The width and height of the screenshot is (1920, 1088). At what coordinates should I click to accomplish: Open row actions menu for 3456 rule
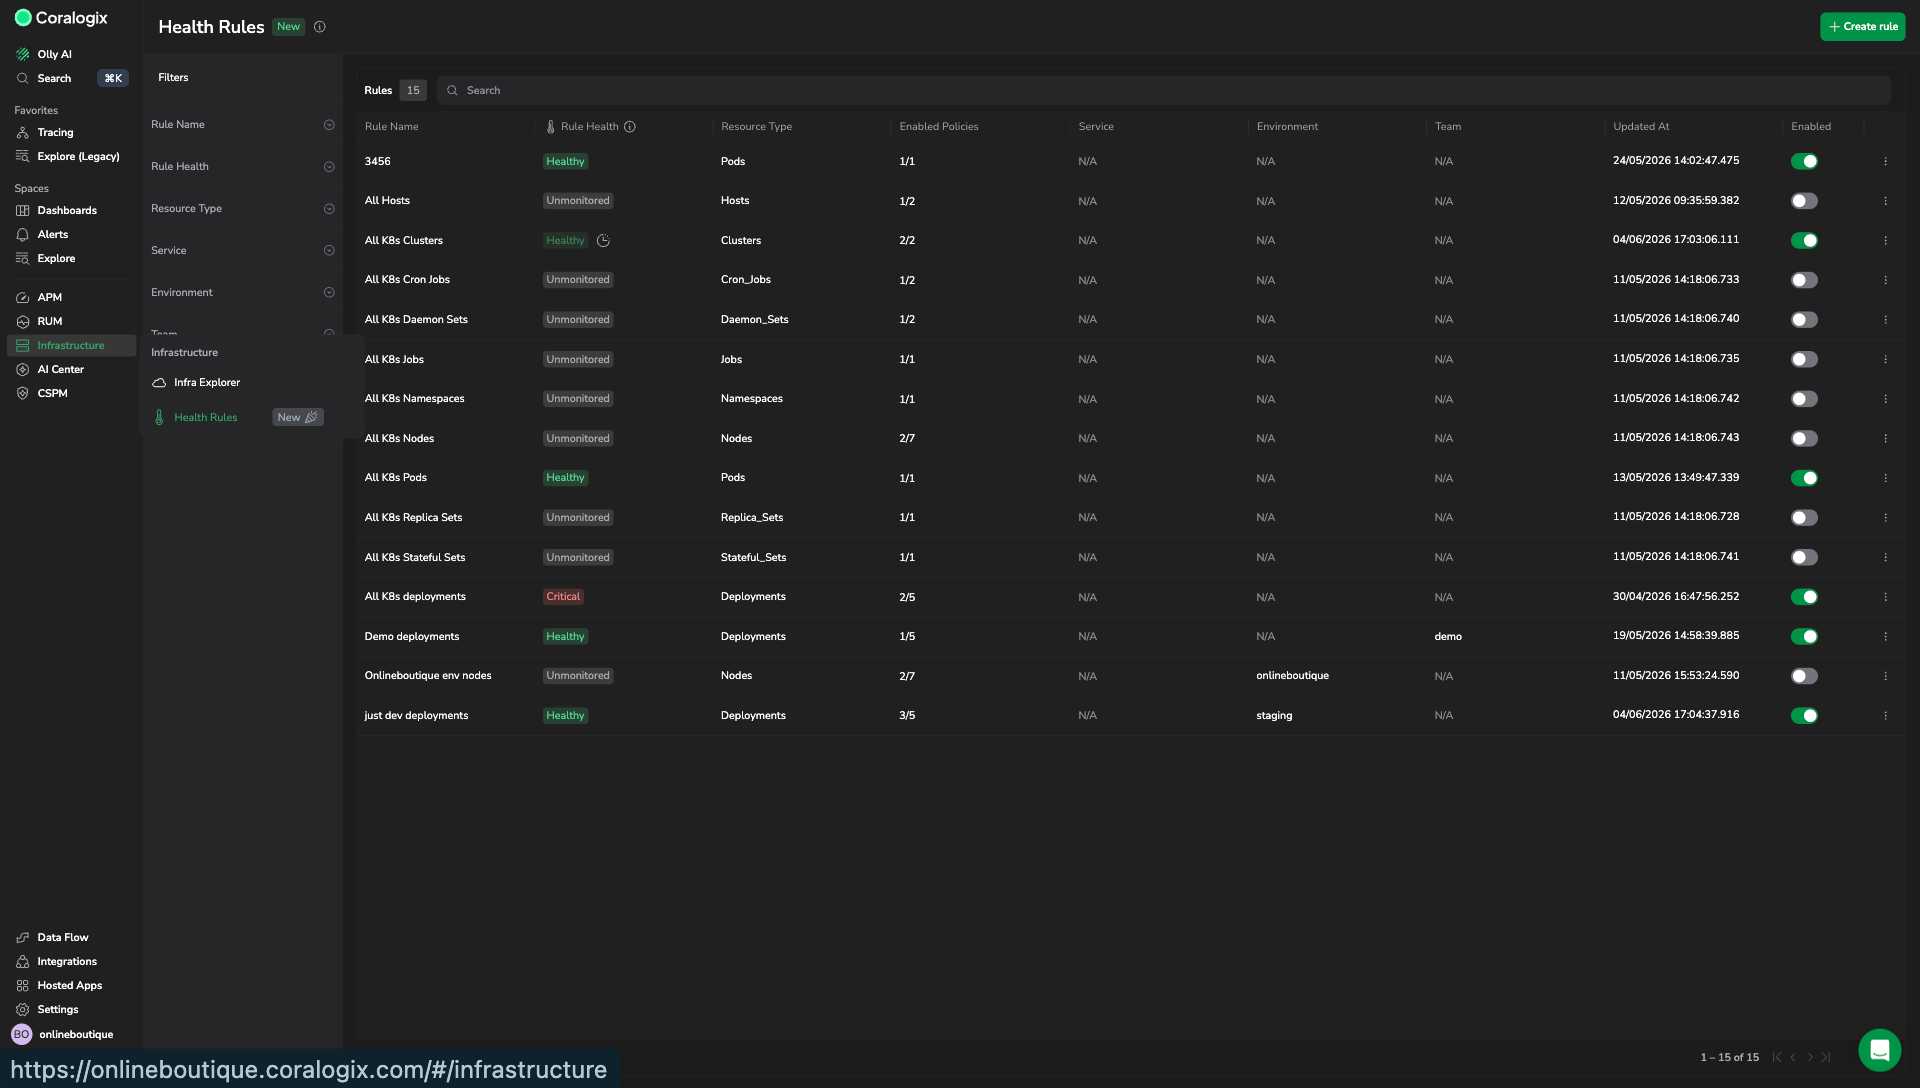pos(1885,161)
